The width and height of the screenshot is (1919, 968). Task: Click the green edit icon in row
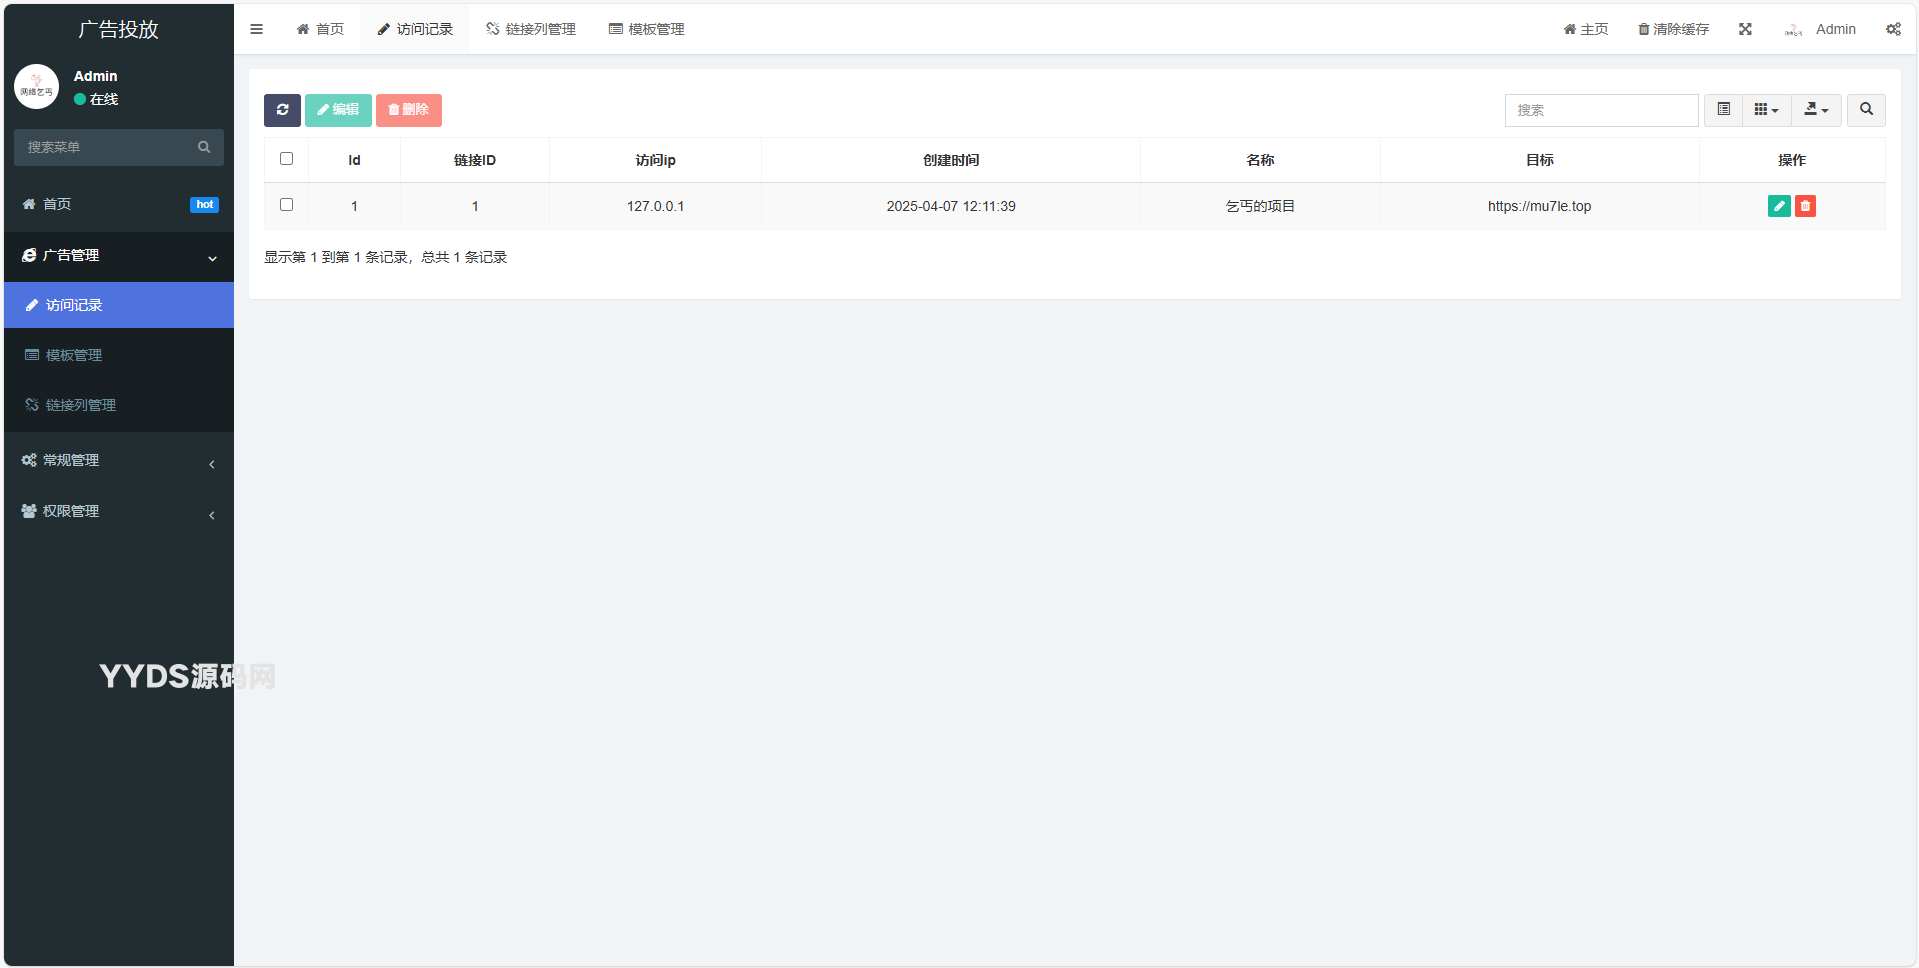(x=1778, y=206)
